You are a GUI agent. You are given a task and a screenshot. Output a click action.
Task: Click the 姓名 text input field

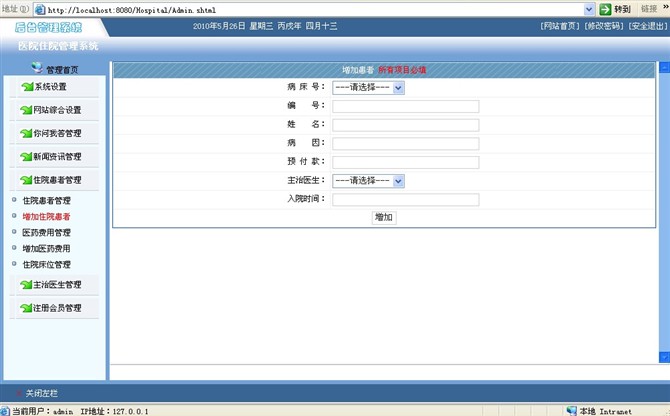[405, 124]
